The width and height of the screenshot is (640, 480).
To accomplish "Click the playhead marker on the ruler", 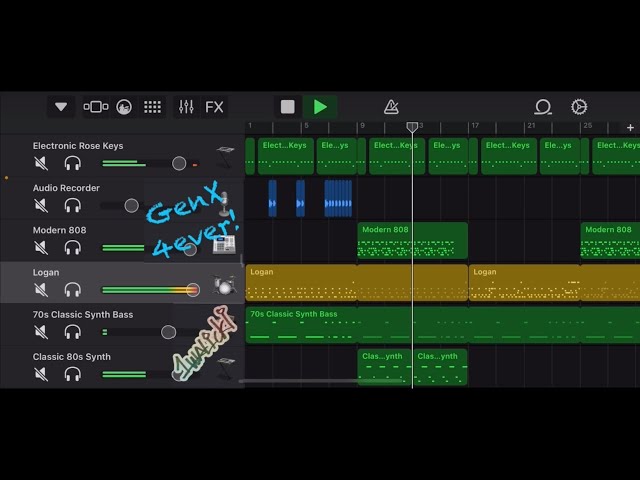I will [412, 127].
